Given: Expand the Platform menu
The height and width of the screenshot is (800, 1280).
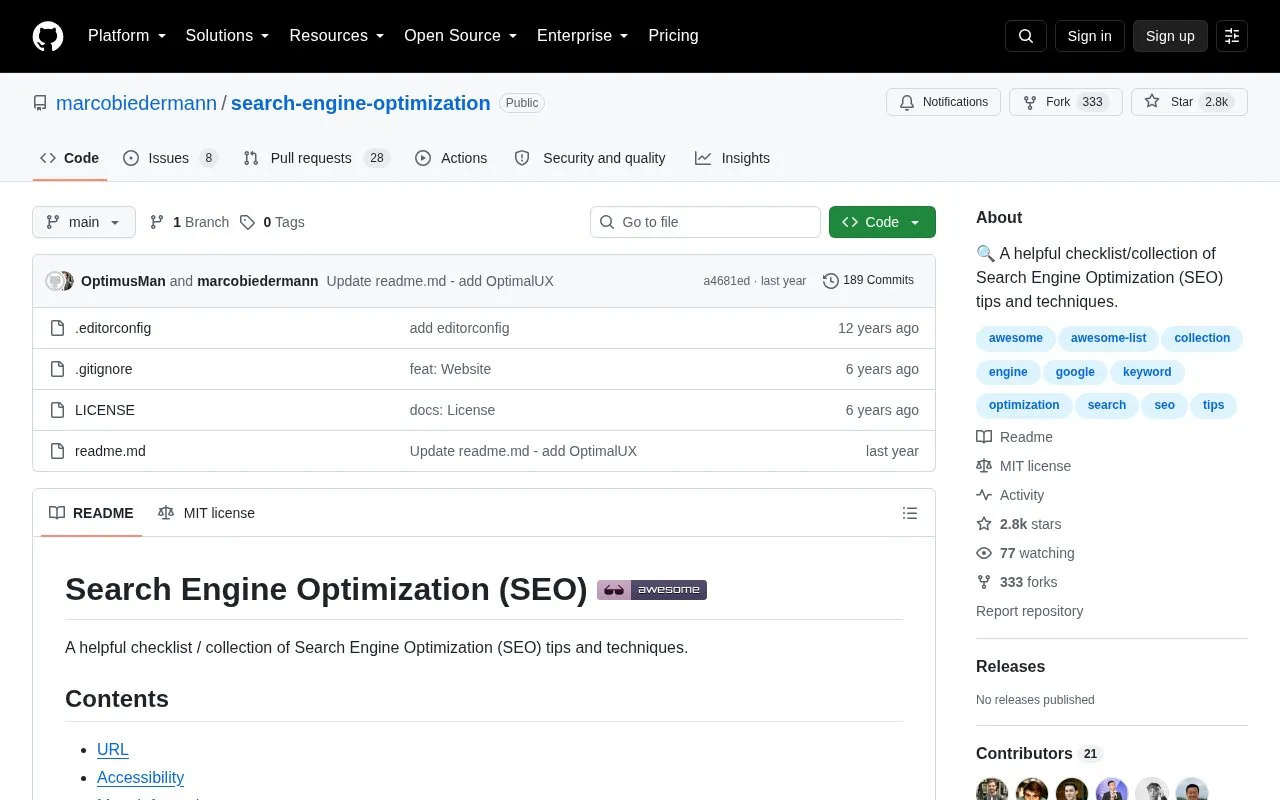Looking at the screenshot, I should click(127, 36).
